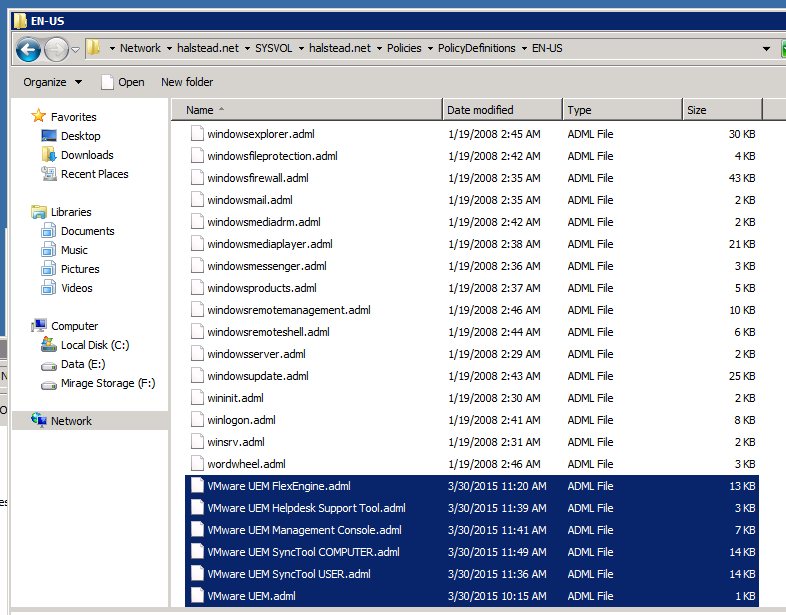Screen dimensions: 786x615
Task: Click the Back navigation arrow button
Action: tap(29, 49)
